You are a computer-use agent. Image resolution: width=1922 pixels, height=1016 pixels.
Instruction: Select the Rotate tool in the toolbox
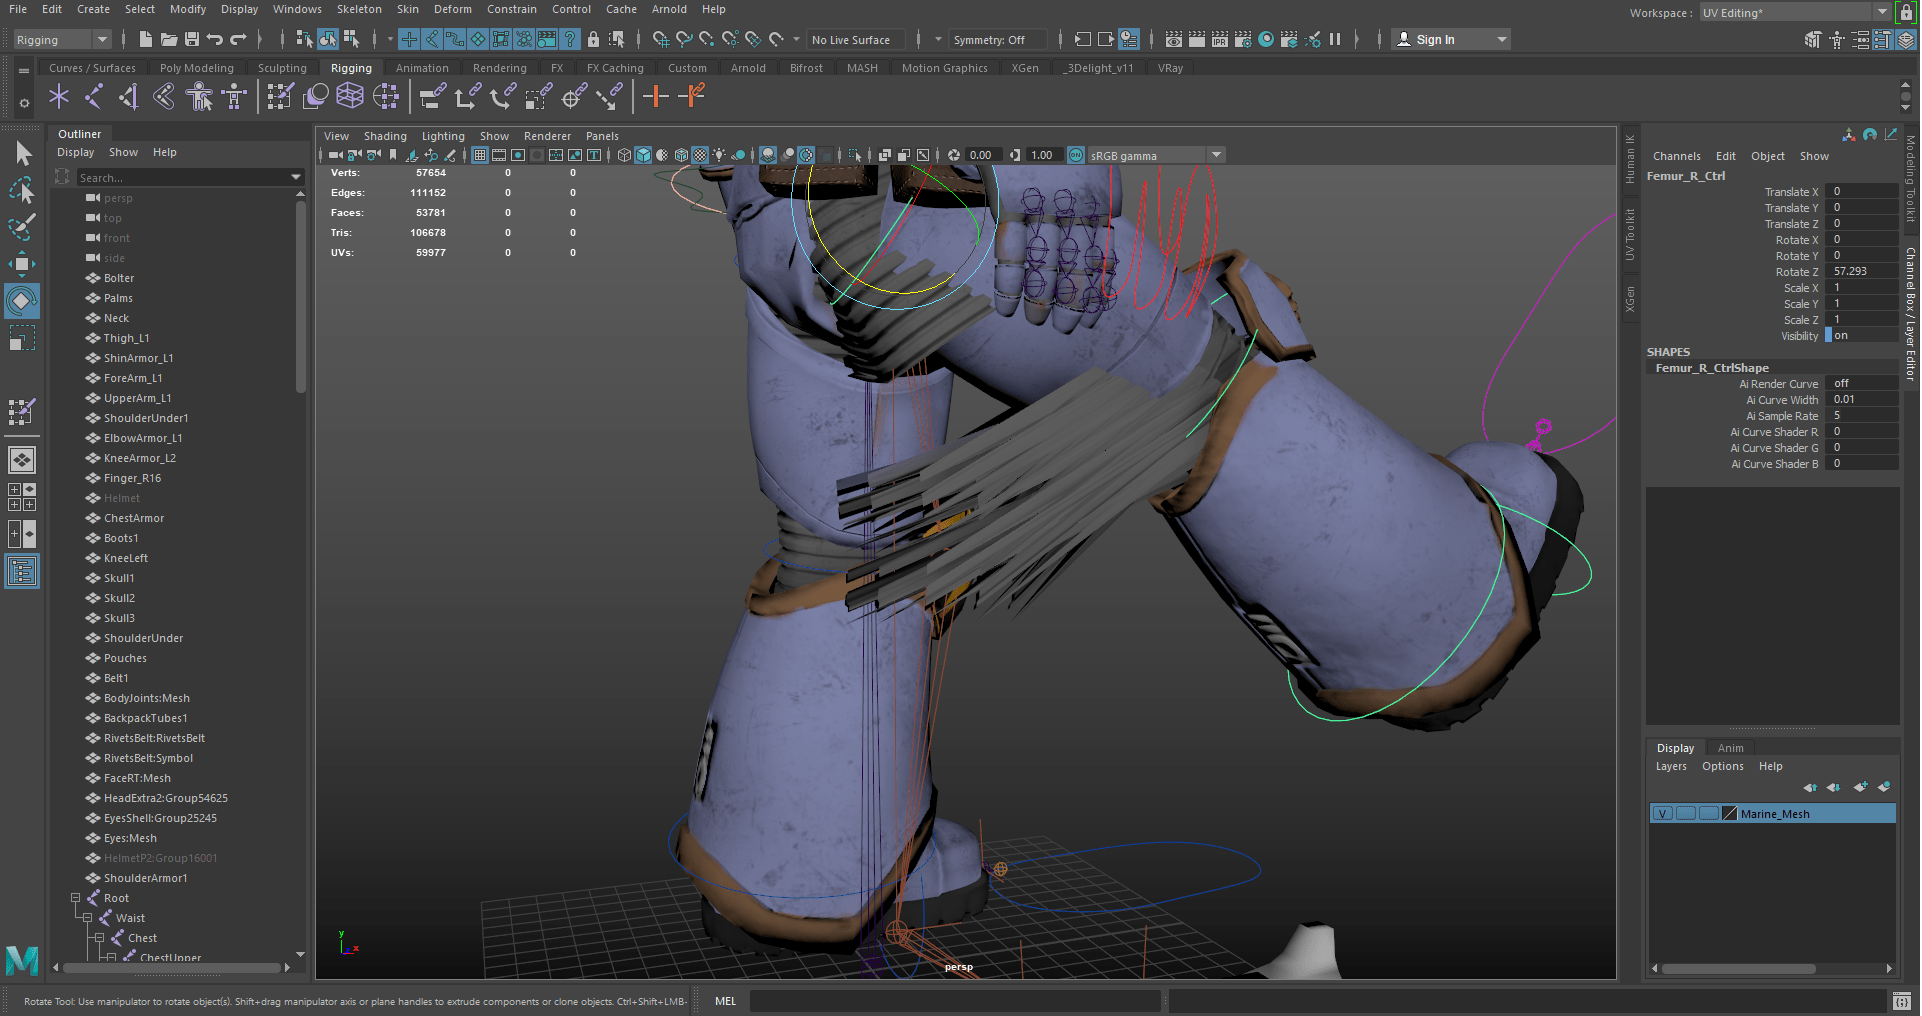pyautogui.click(x=20, y=301)
